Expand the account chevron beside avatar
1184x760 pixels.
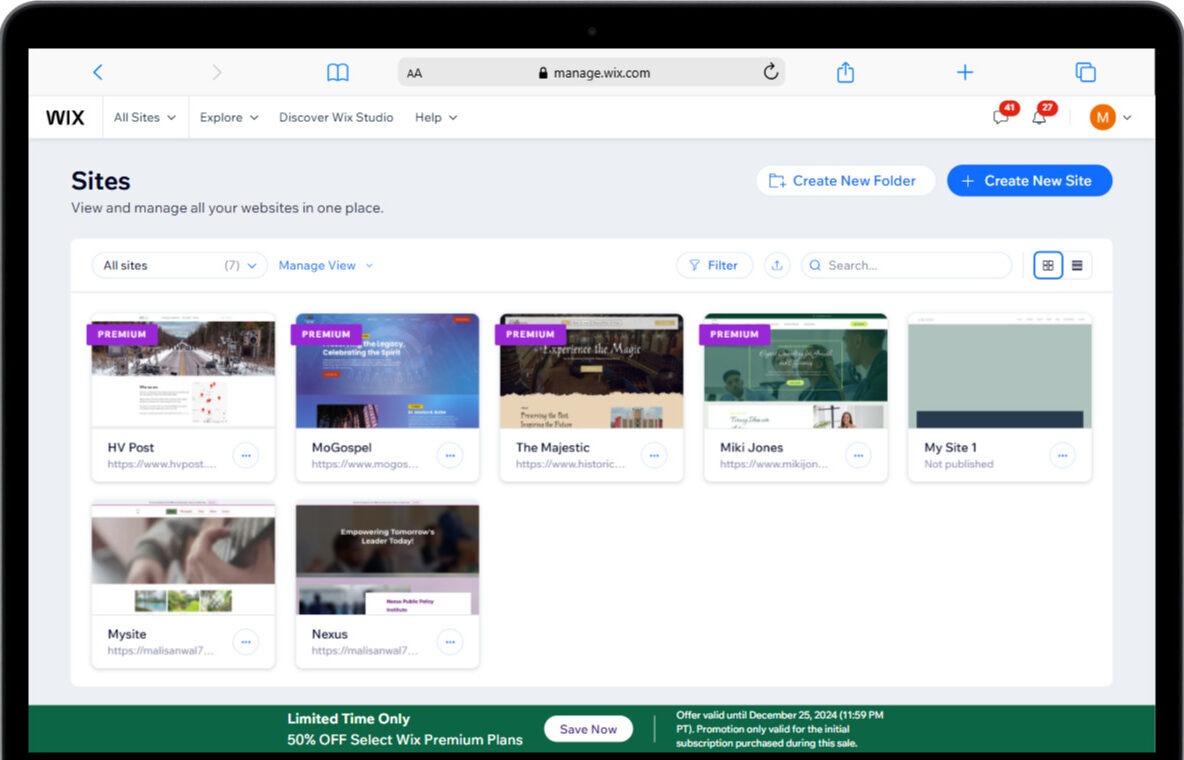coord(1127,118)
